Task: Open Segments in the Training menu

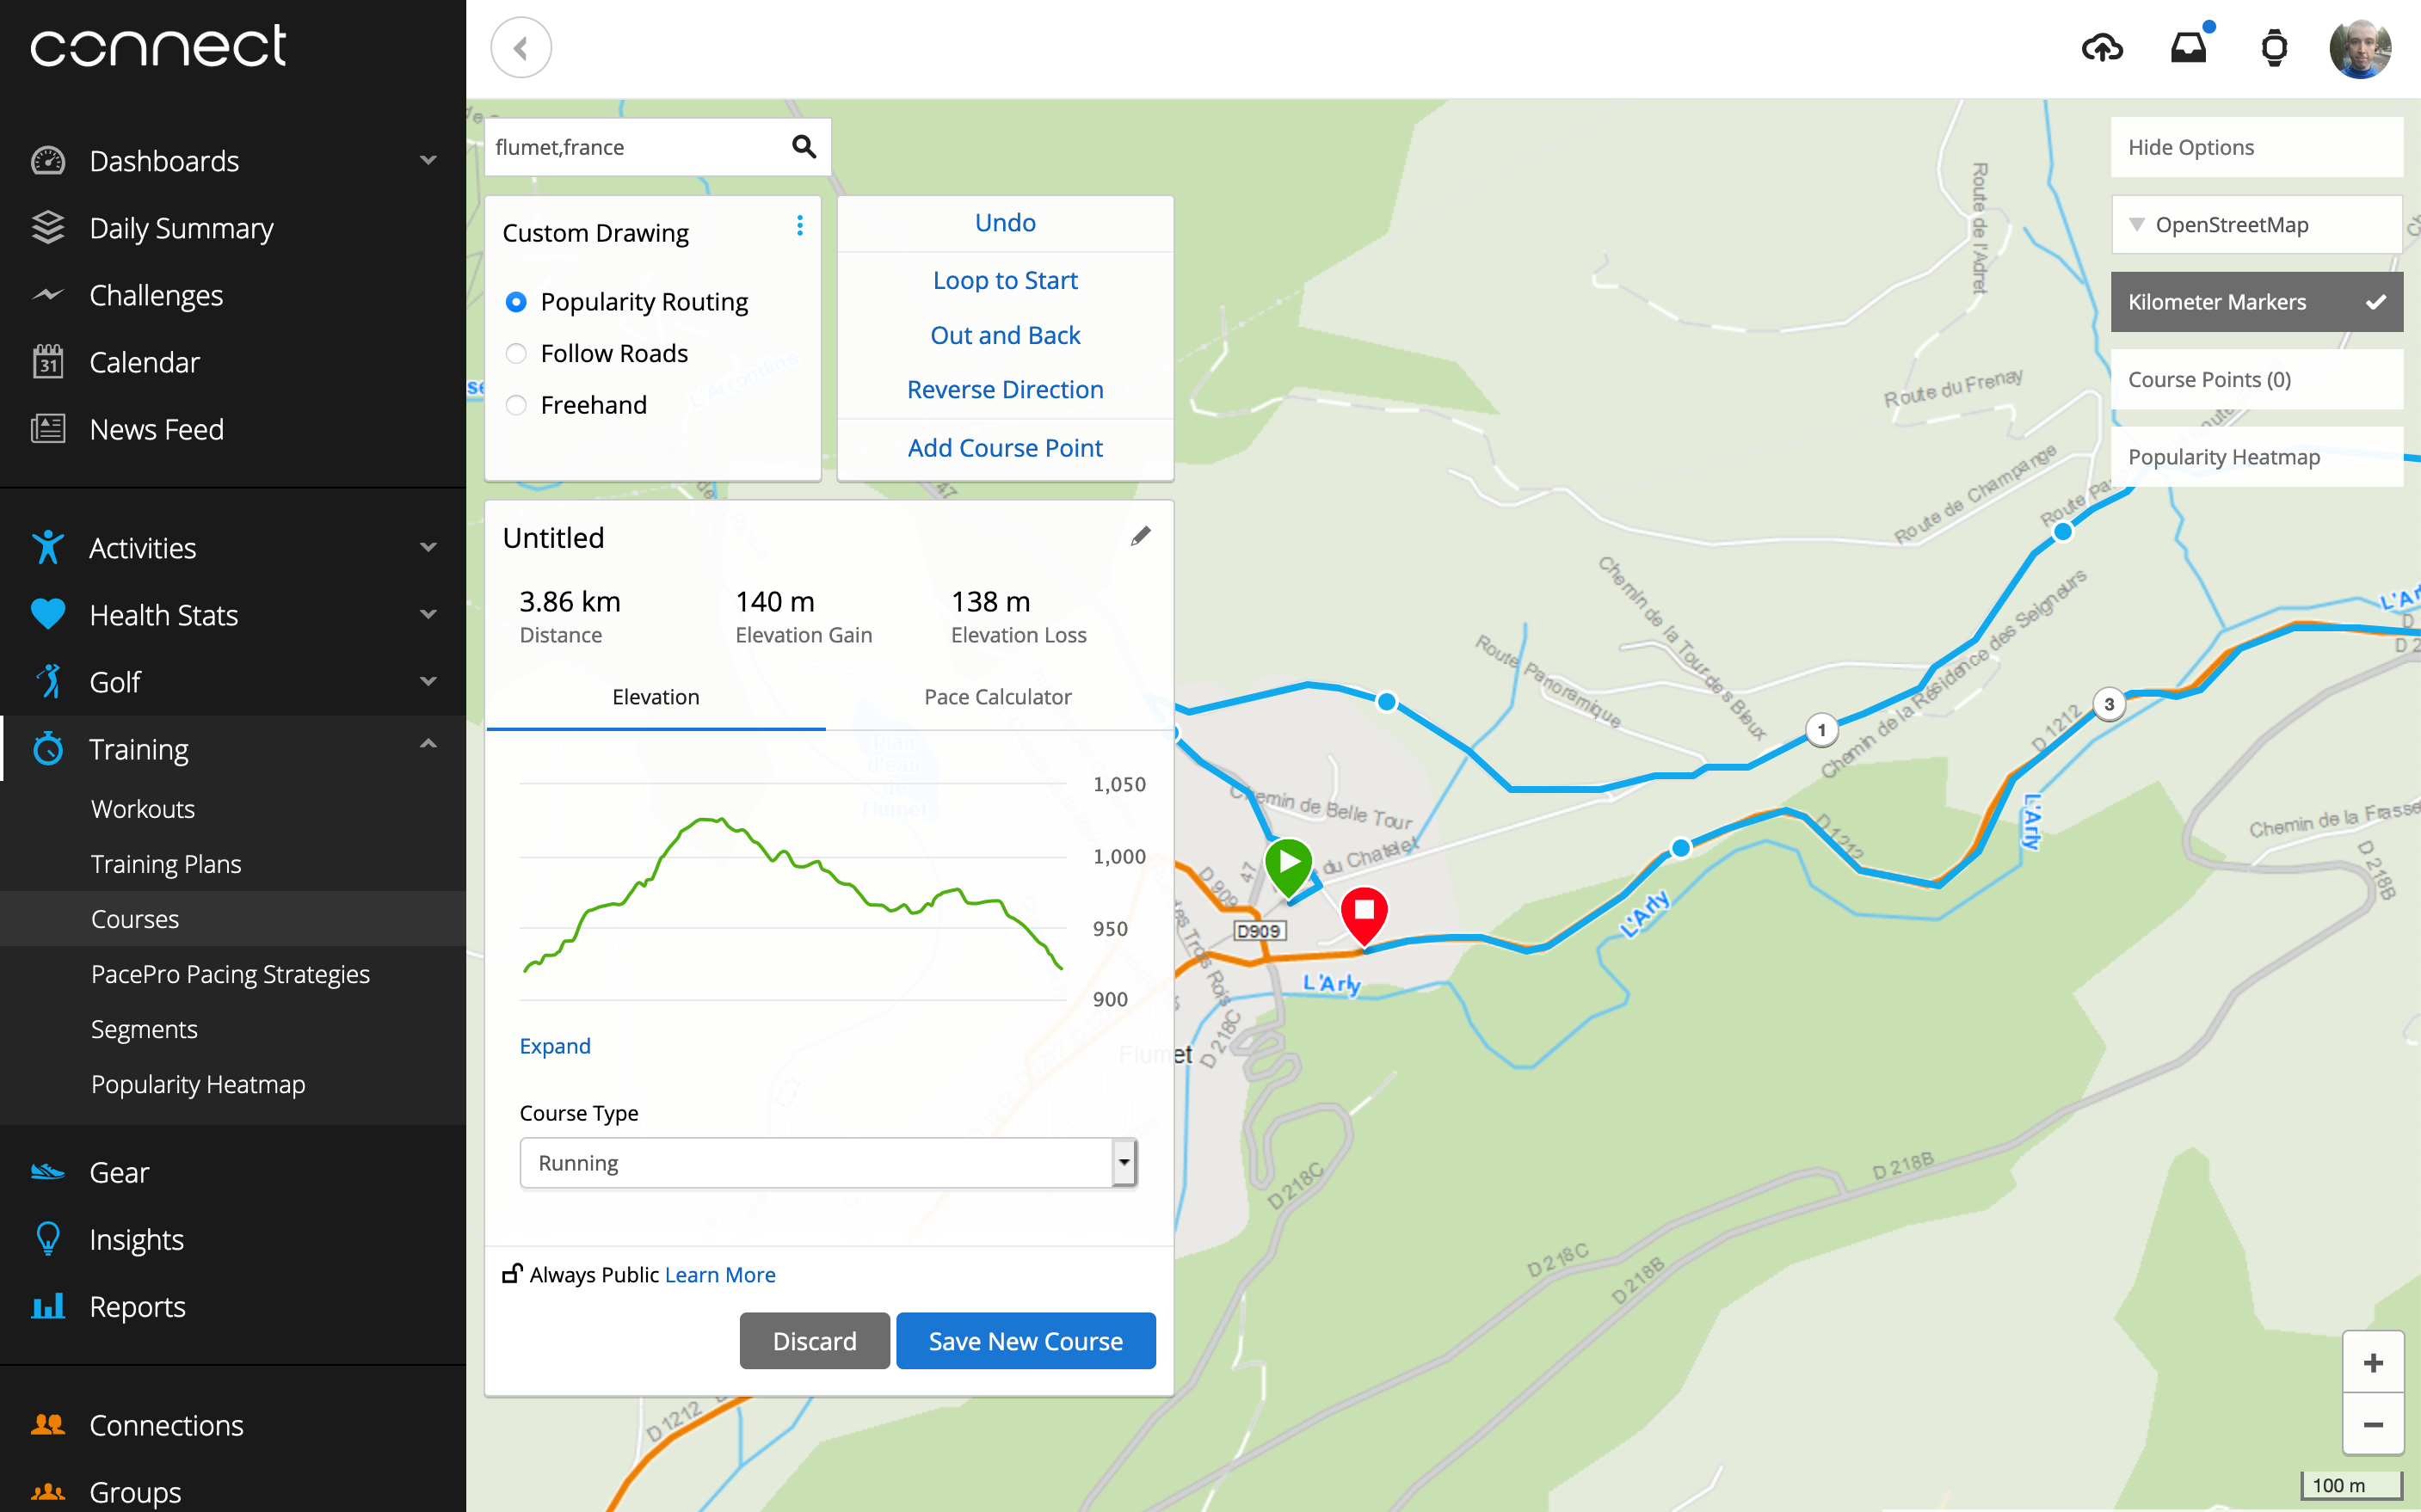Action: 144,1029
